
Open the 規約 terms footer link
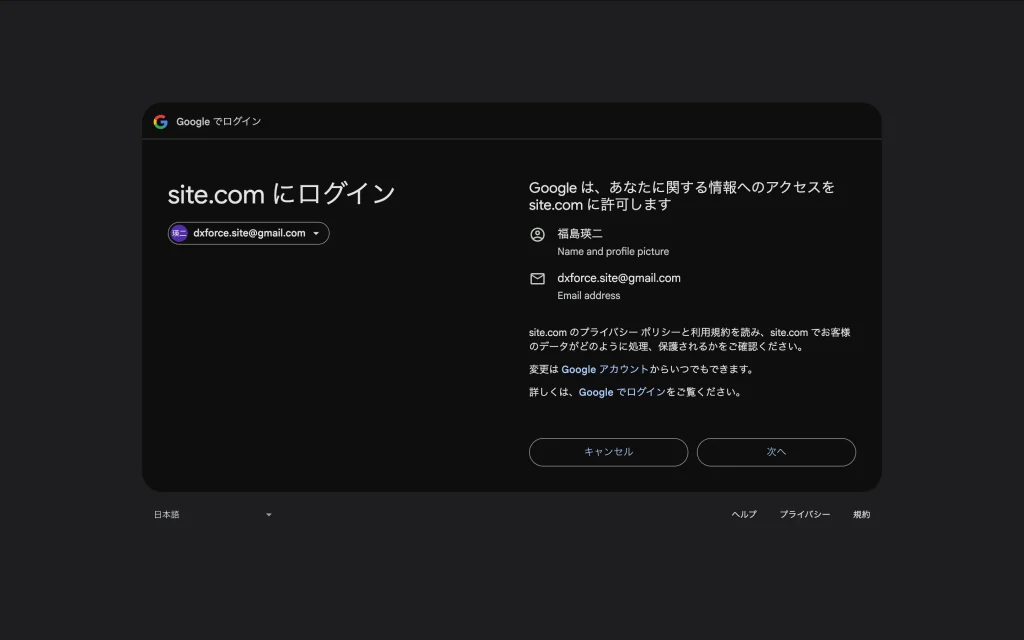point(861,515)
